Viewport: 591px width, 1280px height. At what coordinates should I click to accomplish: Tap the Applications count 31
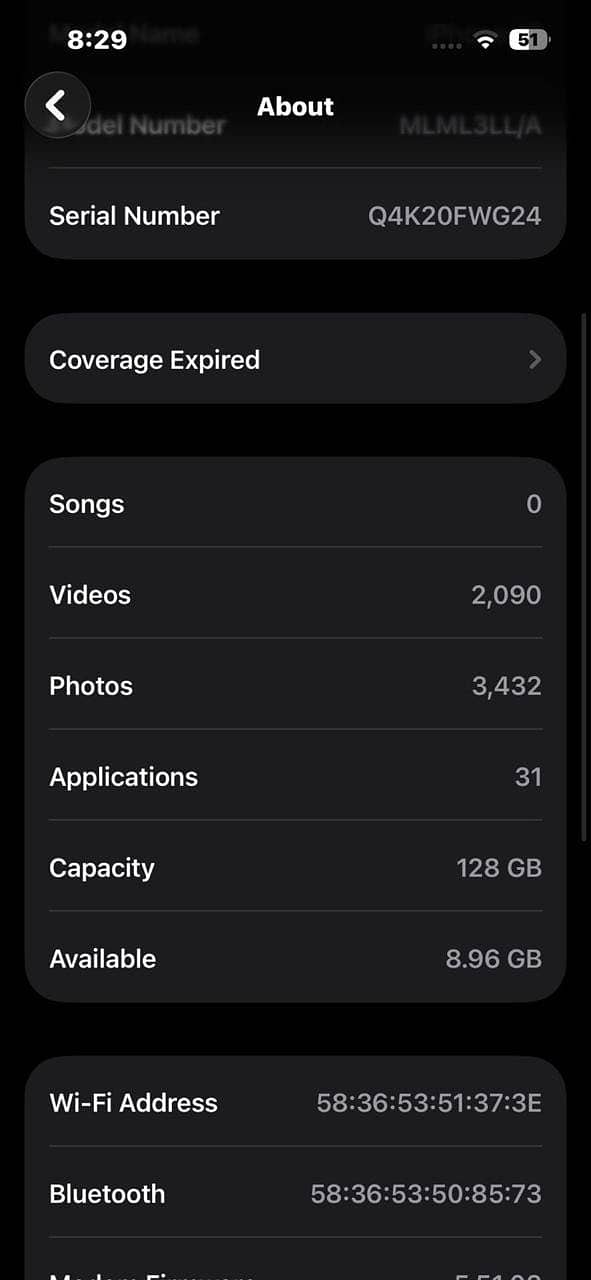tap(528, 777)
